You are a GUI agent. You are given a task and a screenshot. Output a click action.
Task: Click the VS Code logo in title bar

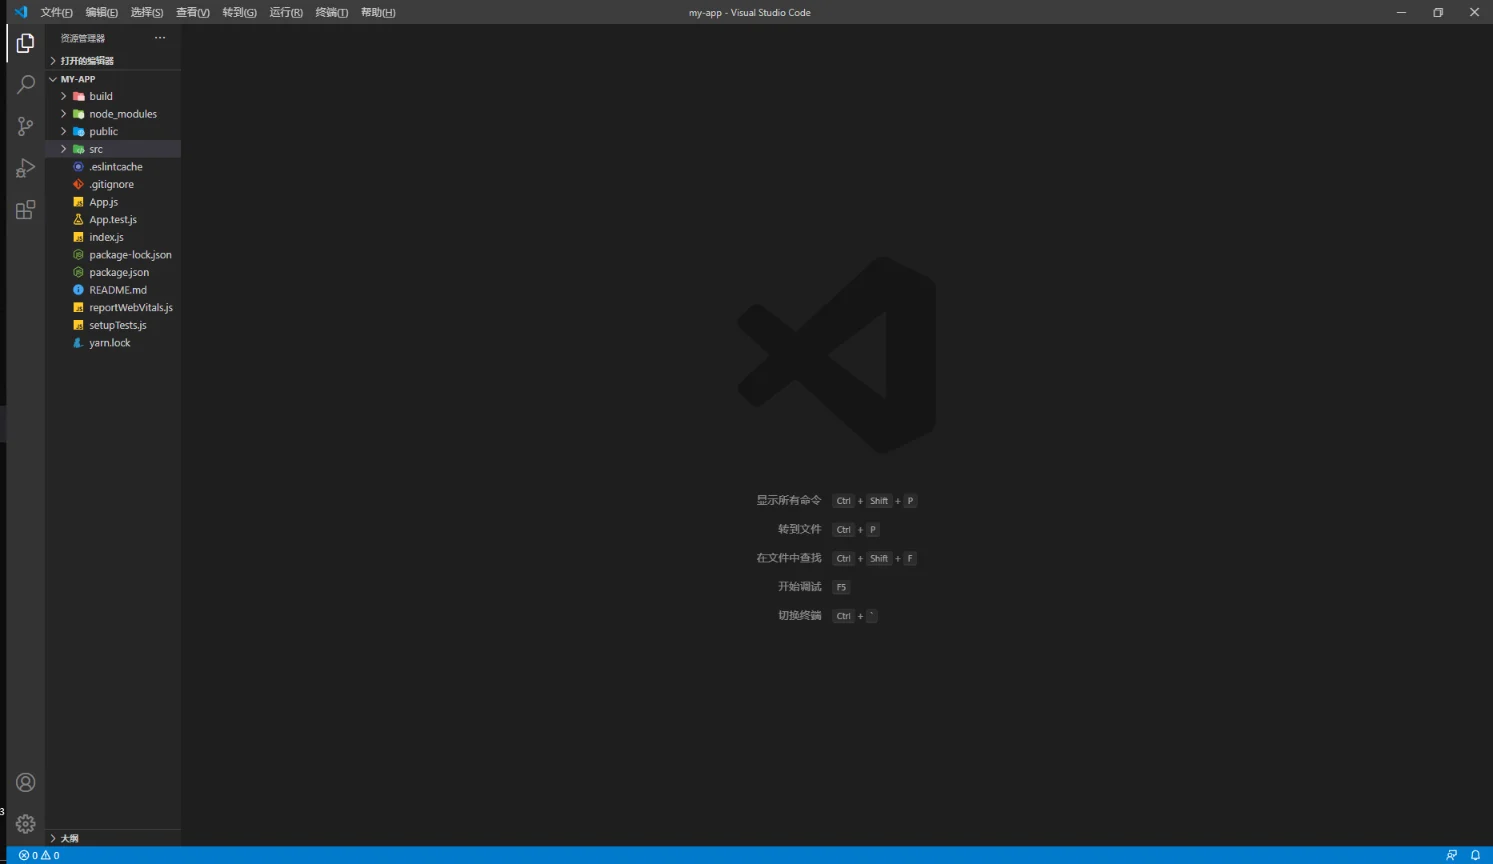tap(20, 12)
